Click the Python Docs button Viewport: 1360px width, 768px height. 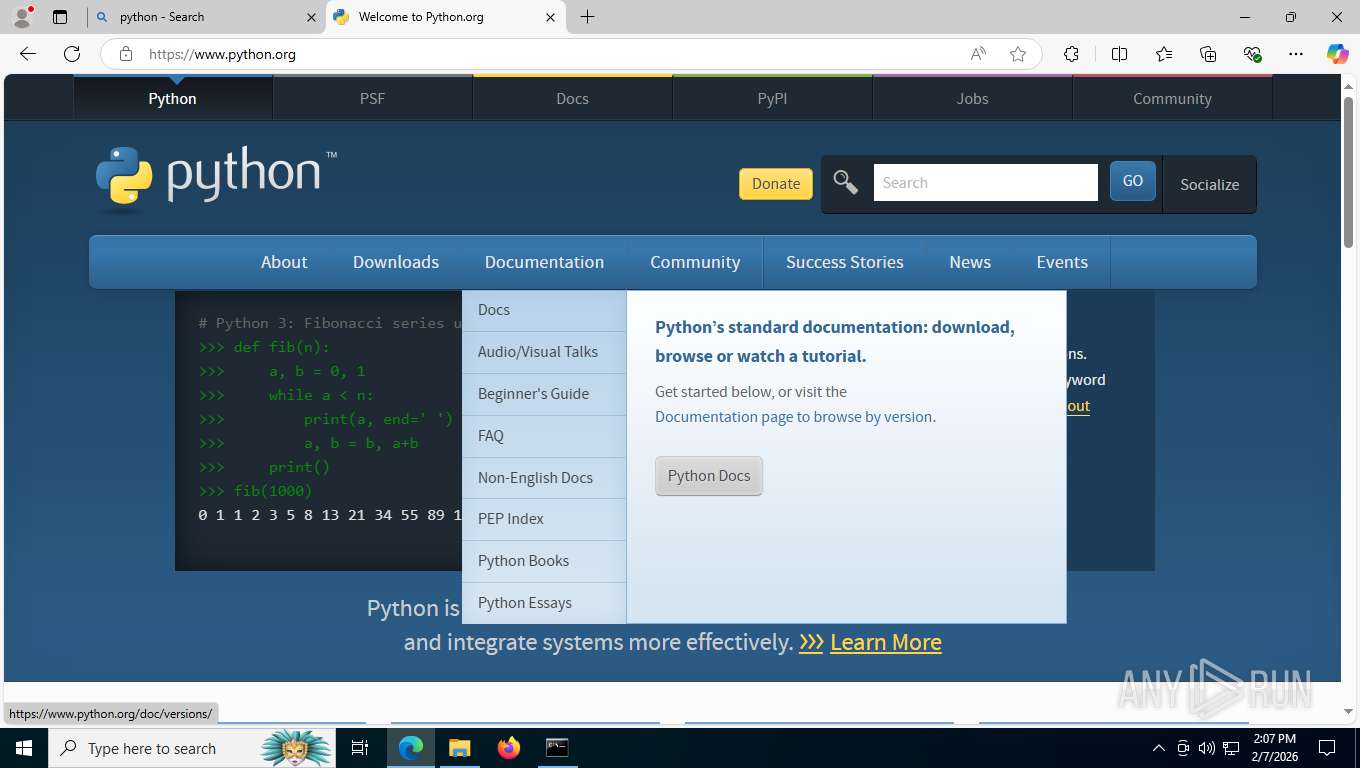coord(709,476)
